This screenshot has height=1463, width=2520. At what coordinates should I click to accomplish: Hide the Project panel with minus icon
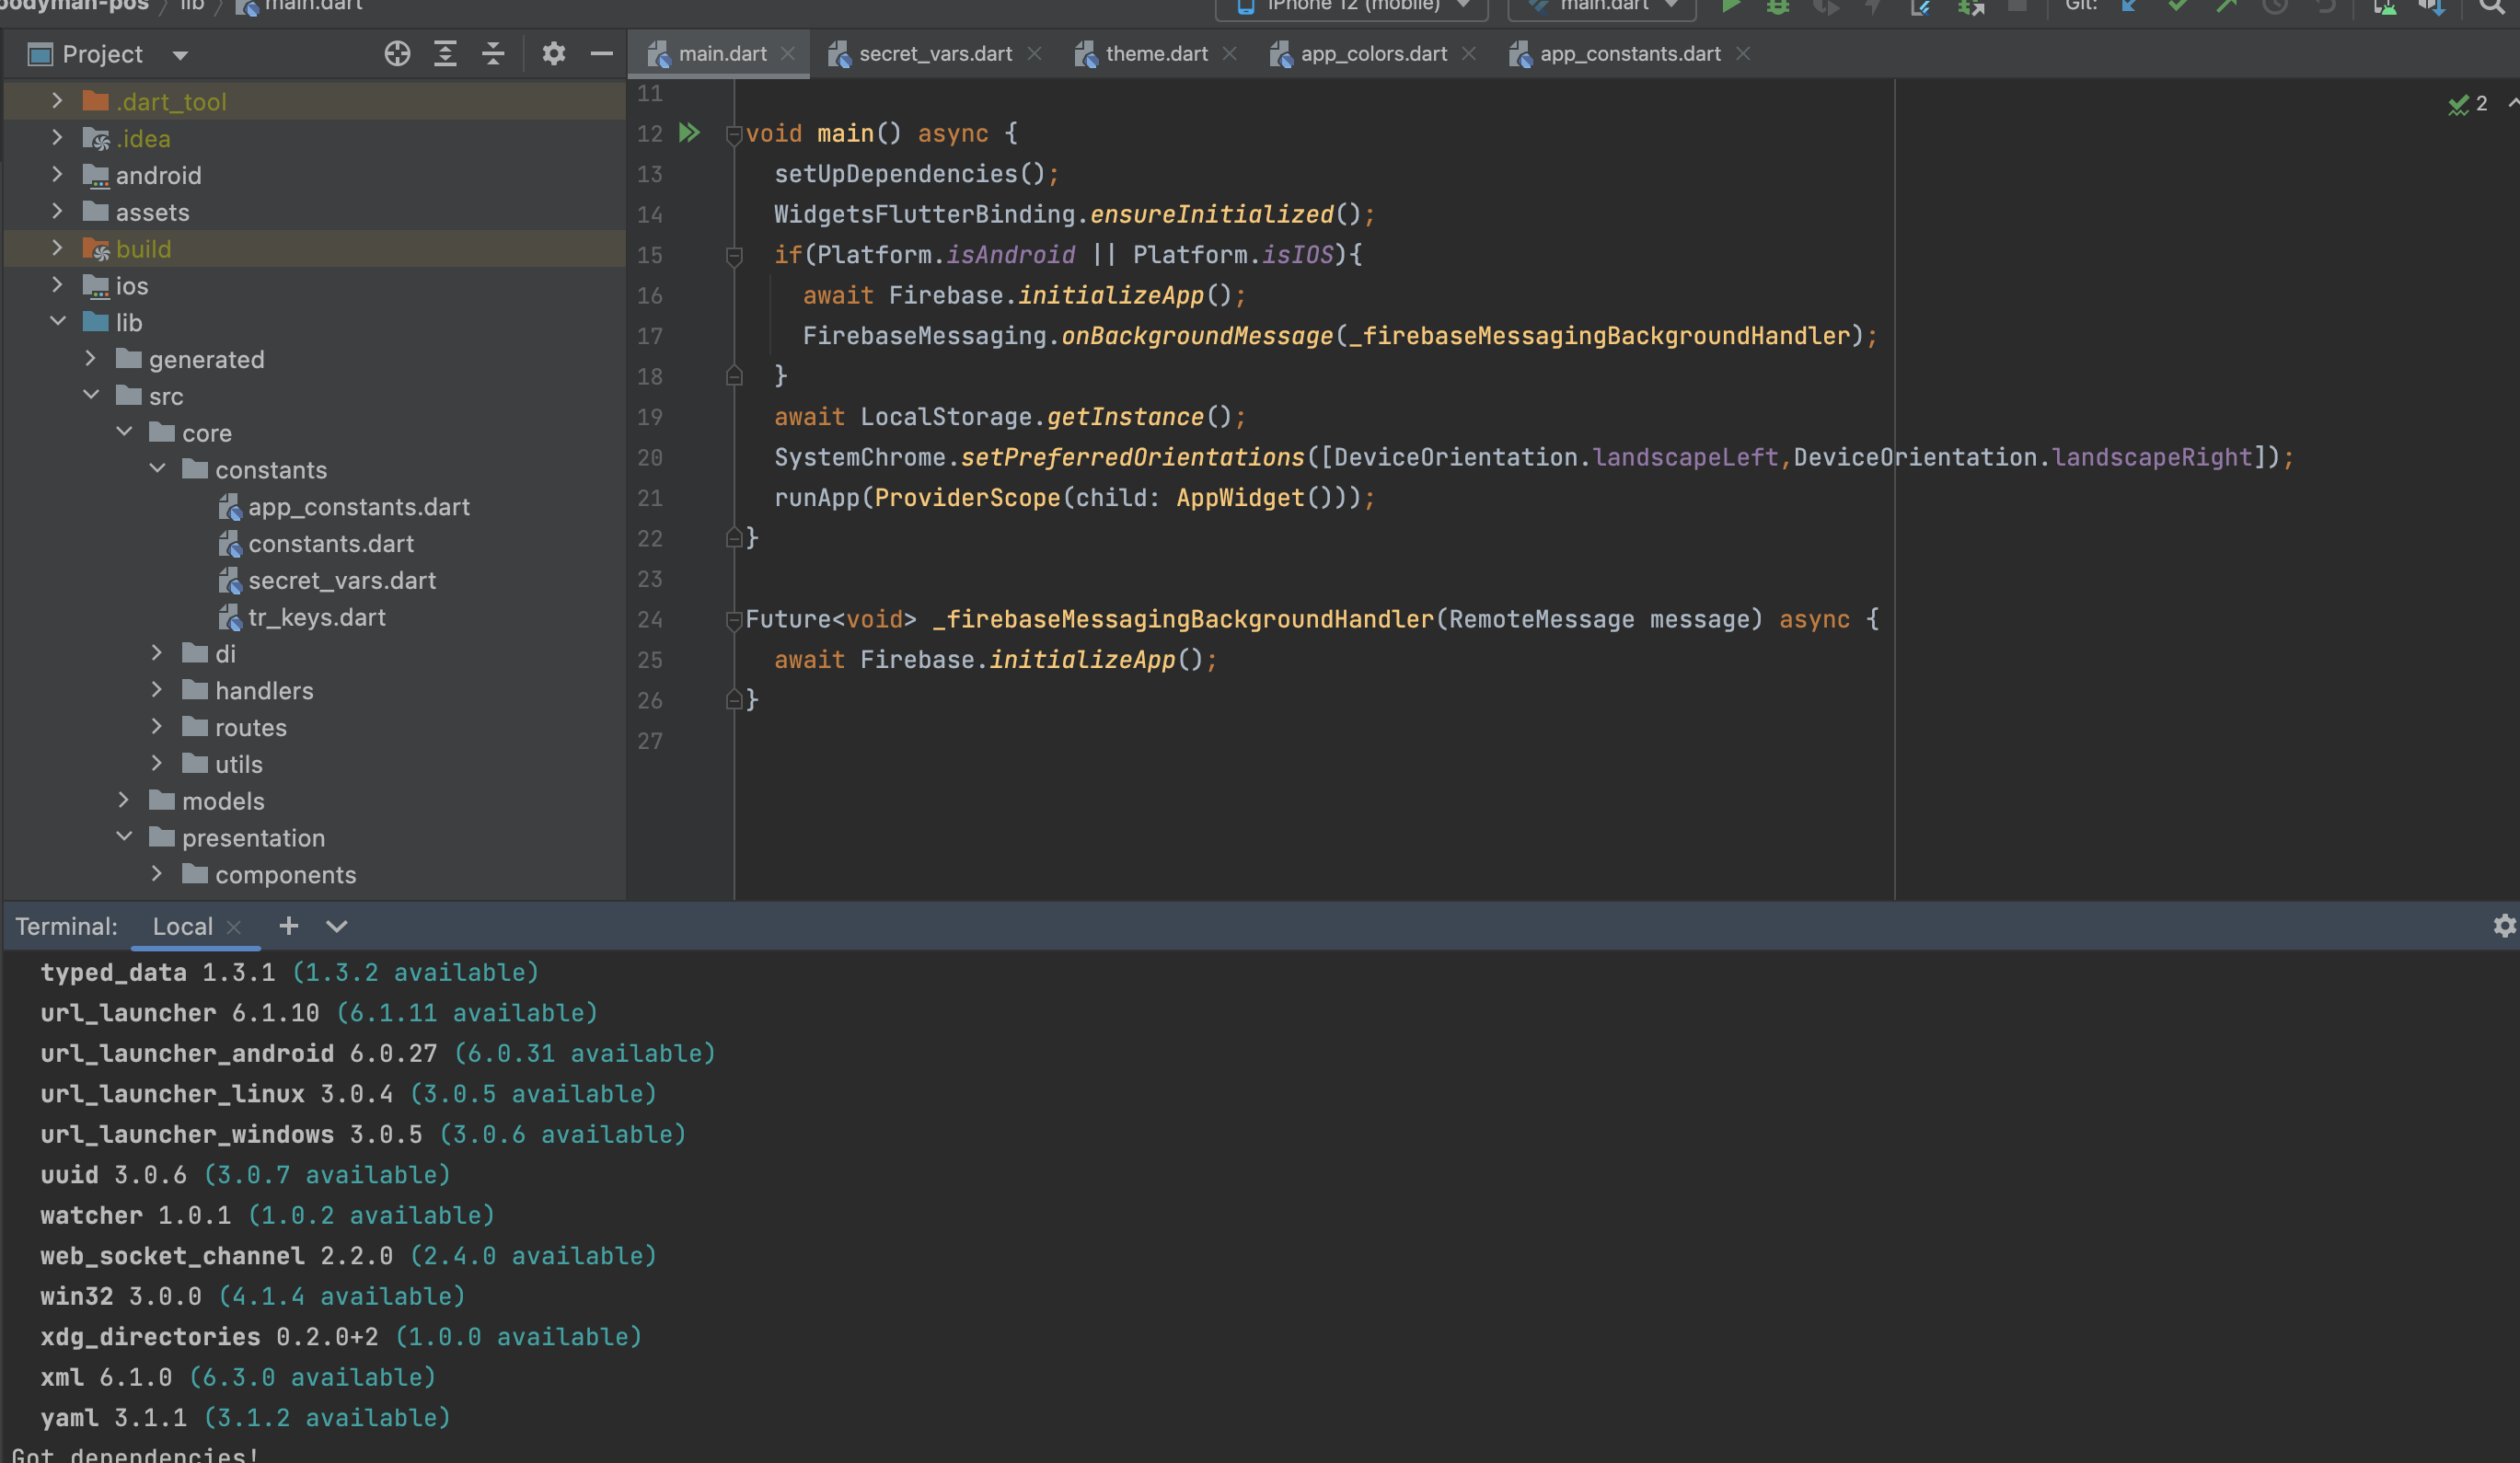point(601,54)
